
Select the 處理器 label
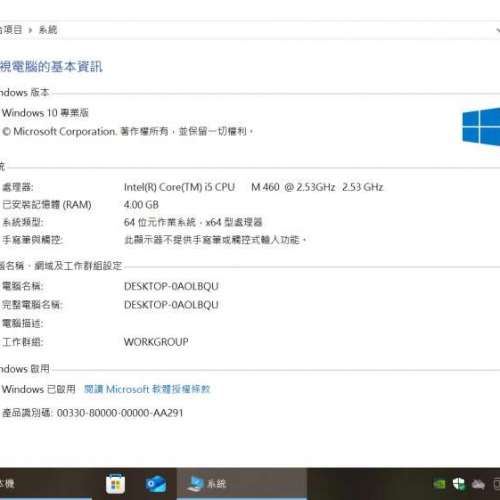[18, 187]
